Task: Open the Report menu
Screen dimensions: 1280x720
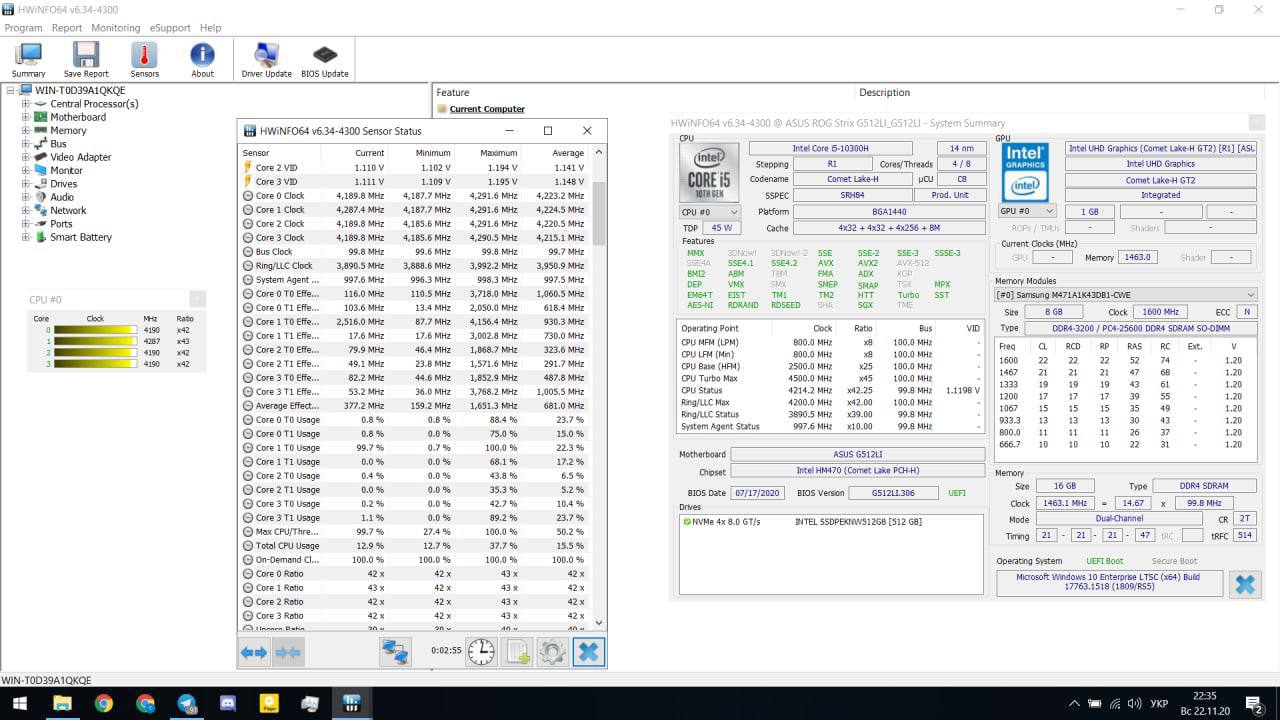Action: [67, 28]
